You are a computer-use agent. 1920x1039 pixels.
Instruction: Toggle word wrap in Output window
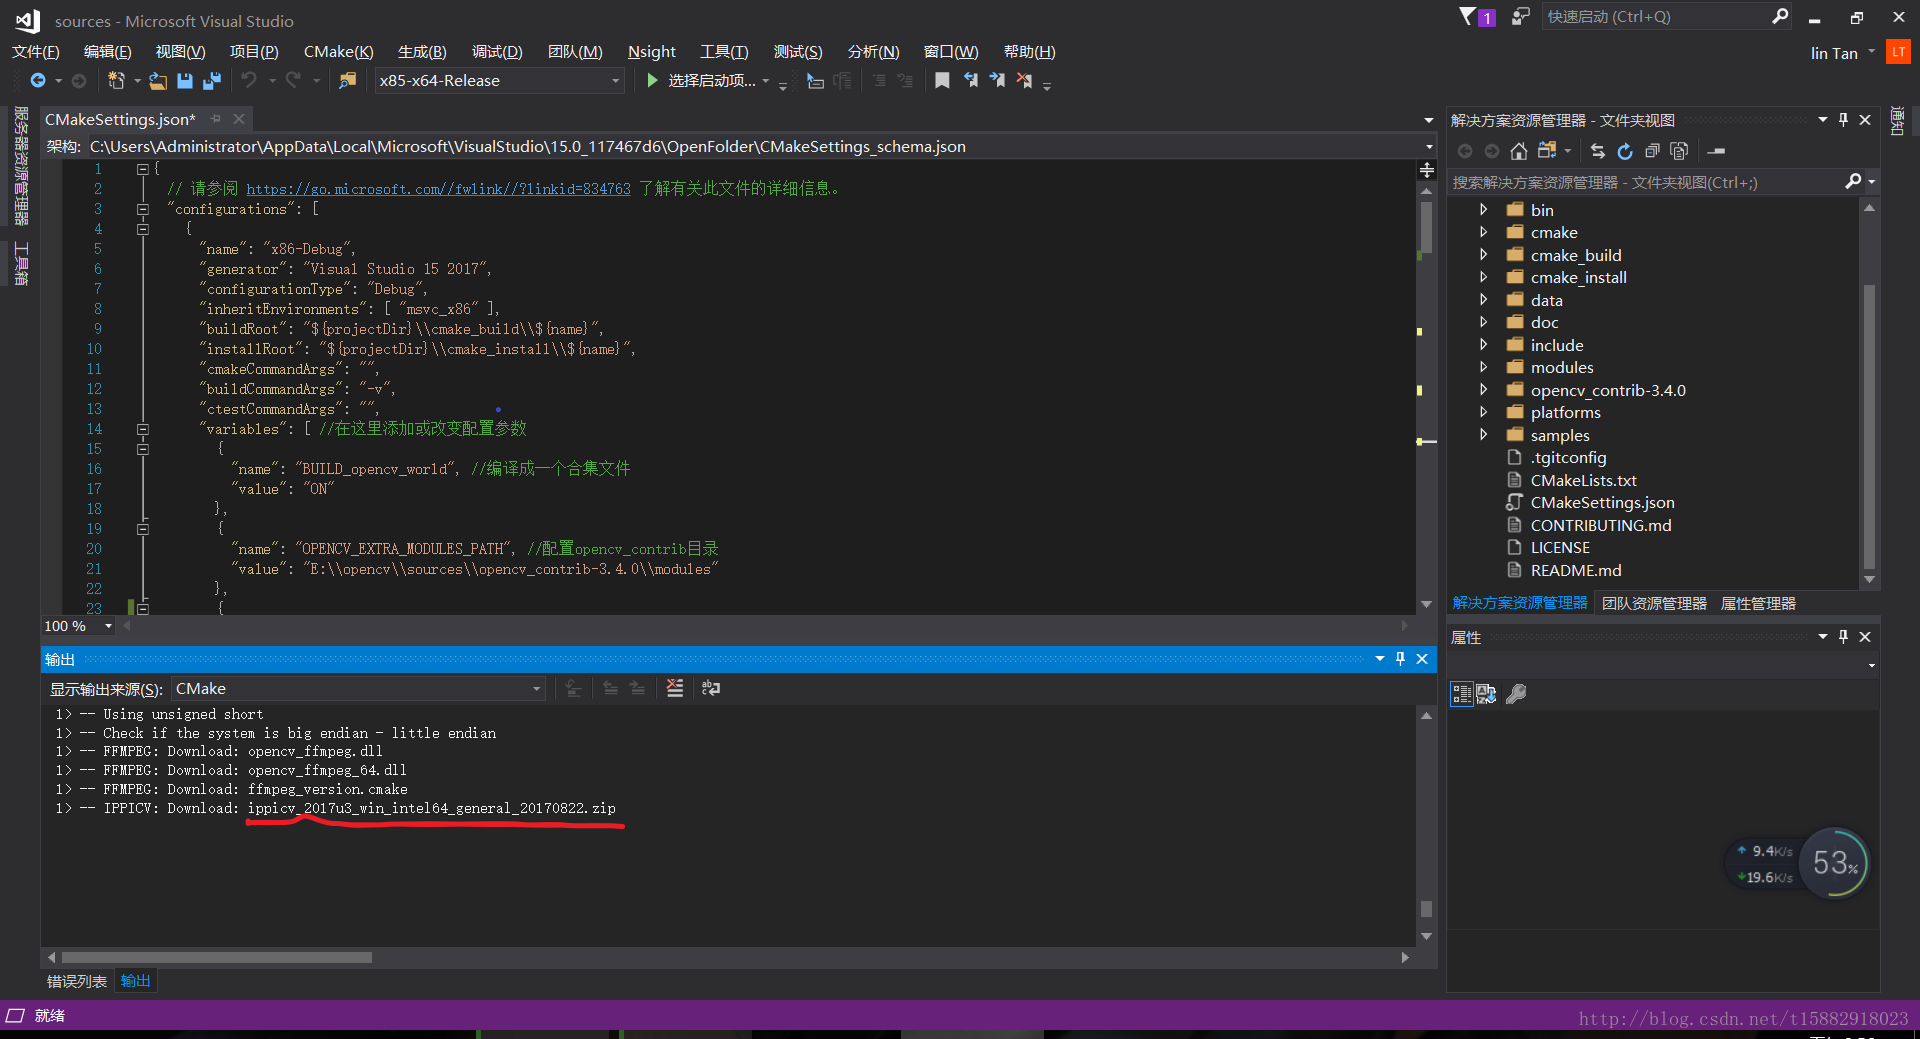(711, 688)
